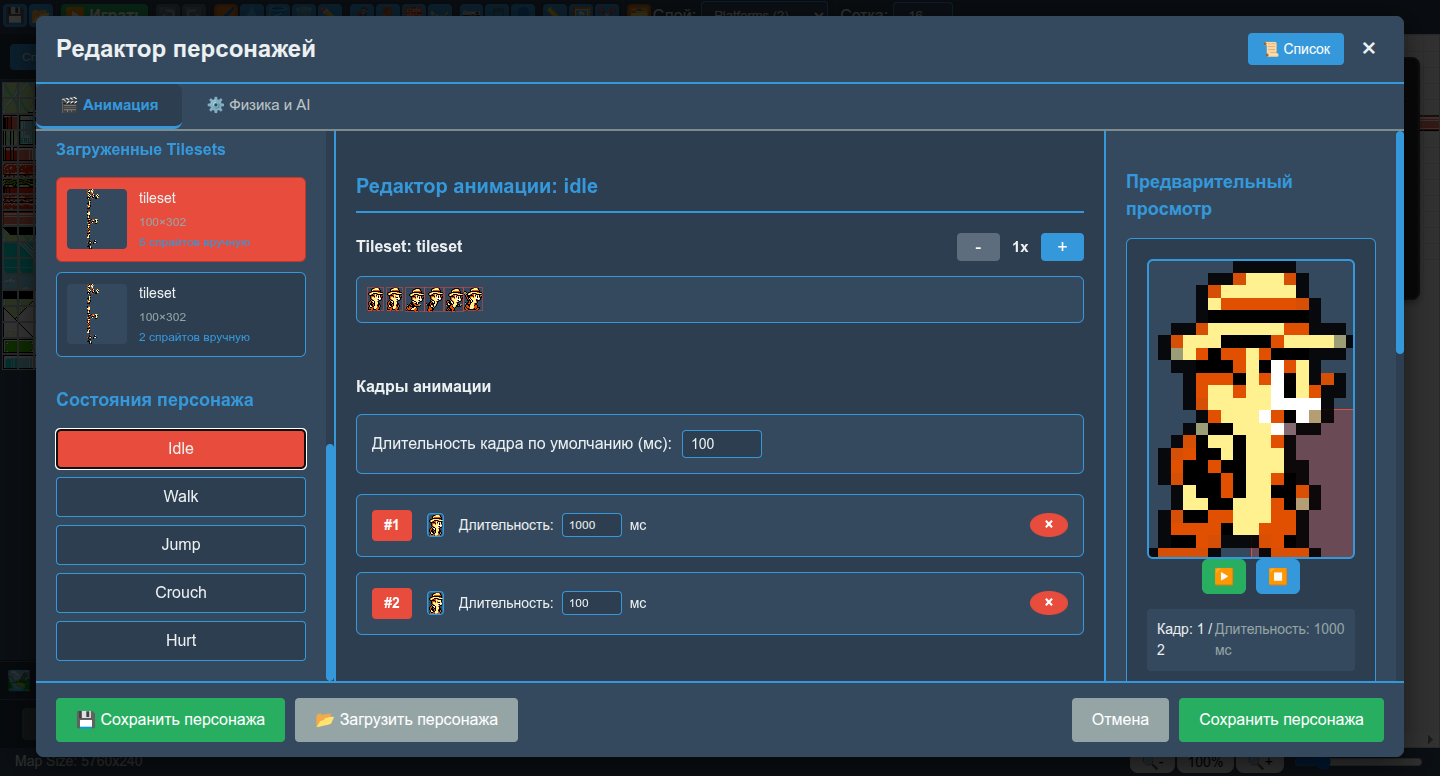Zoom in tileset with plus button
The width and height of the screenshot is (1440, 776).
[x=1062, y=247]
